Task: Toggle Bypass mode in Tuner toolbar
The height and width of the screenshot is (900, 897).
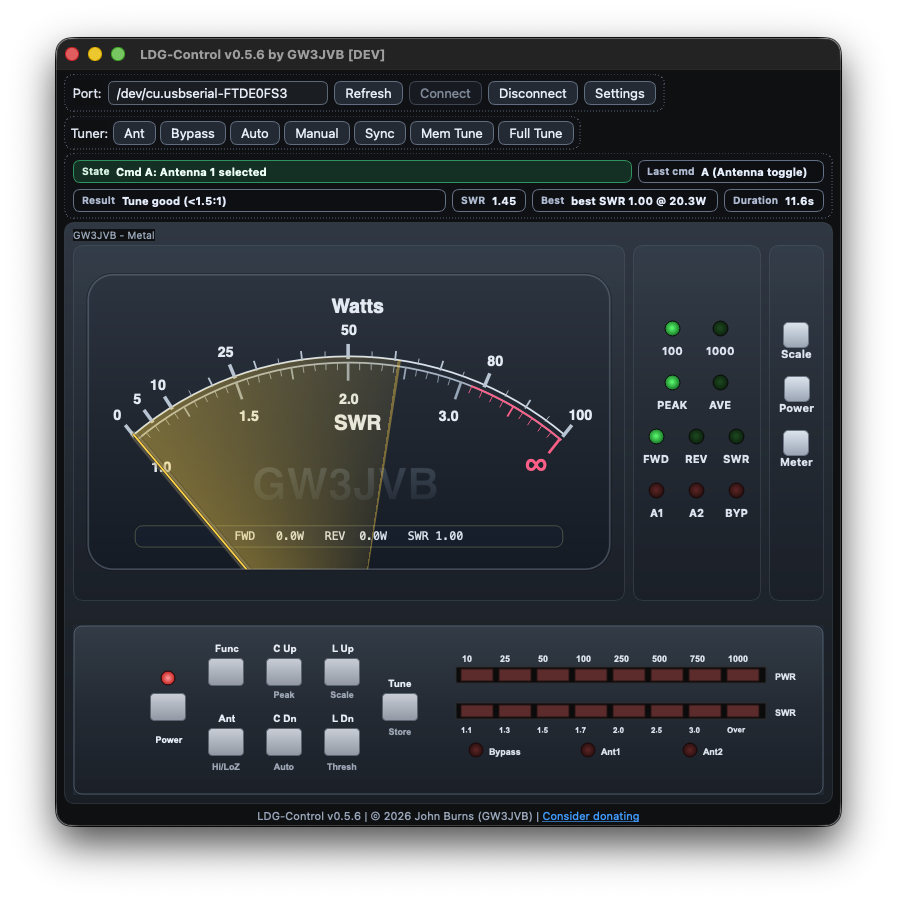Action: 192,133
